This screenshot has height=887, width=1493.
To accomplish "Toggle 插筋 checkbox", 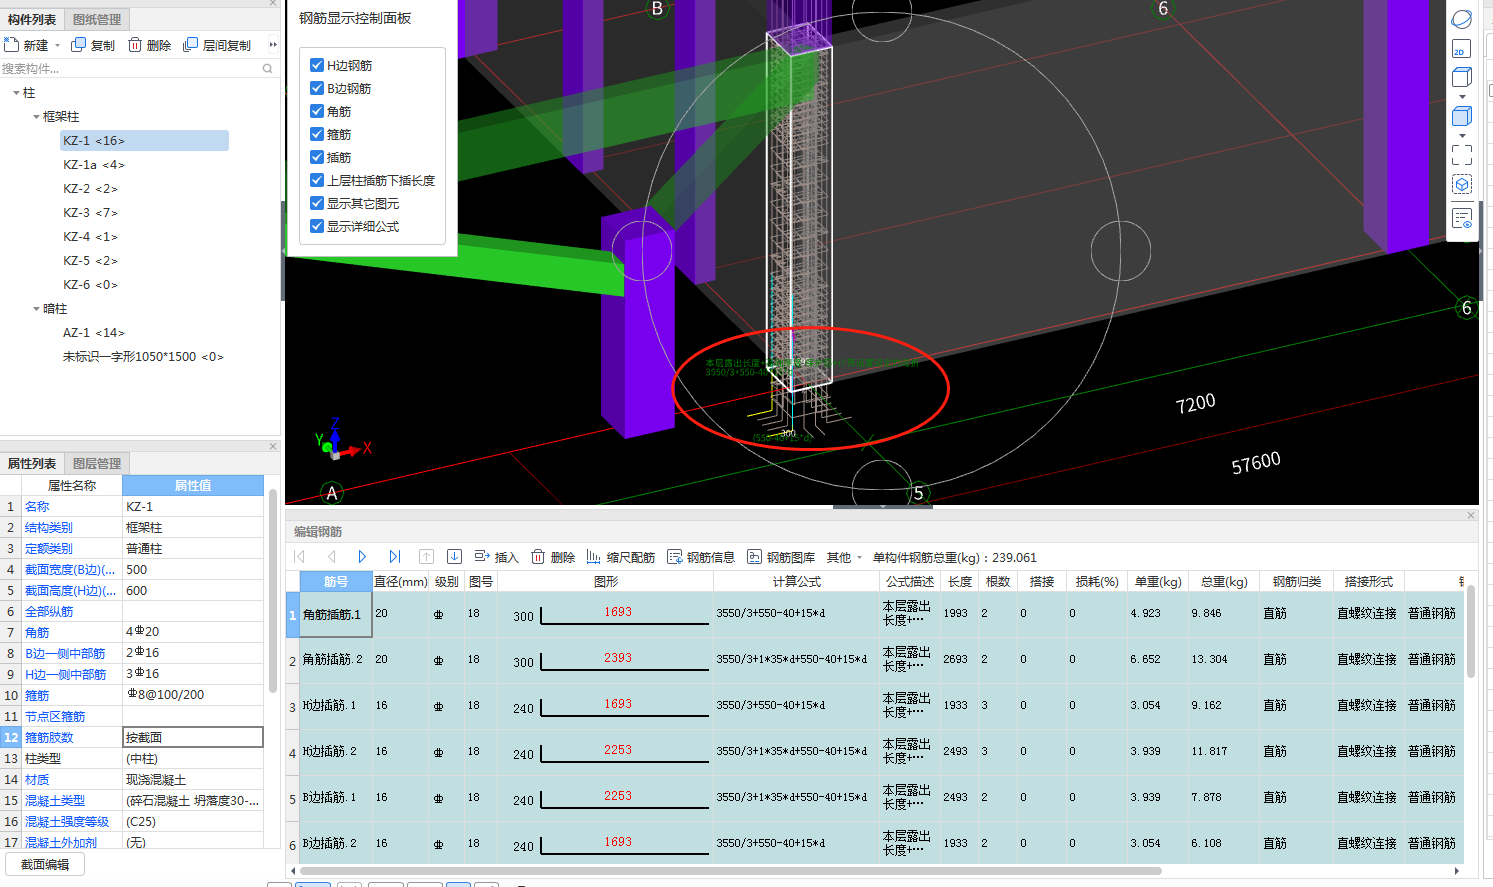I will 317,157.
